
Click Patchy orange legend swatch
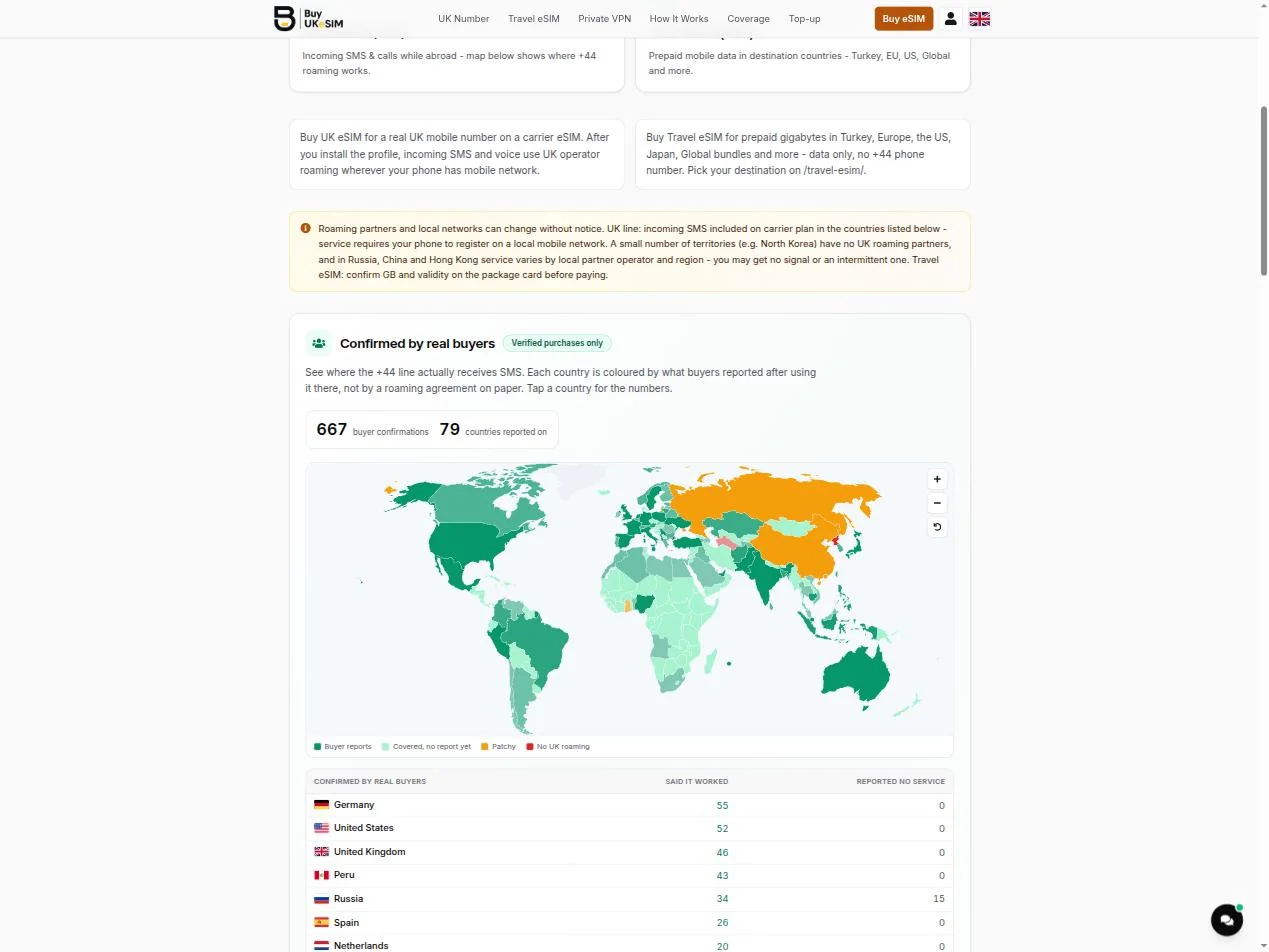click(485, 746)
